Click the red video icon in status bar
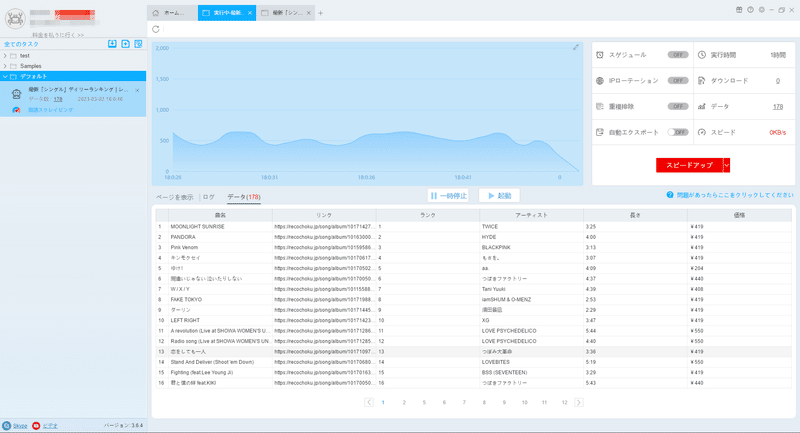This screenshot has height=433, width=800. tap(36, 426)
